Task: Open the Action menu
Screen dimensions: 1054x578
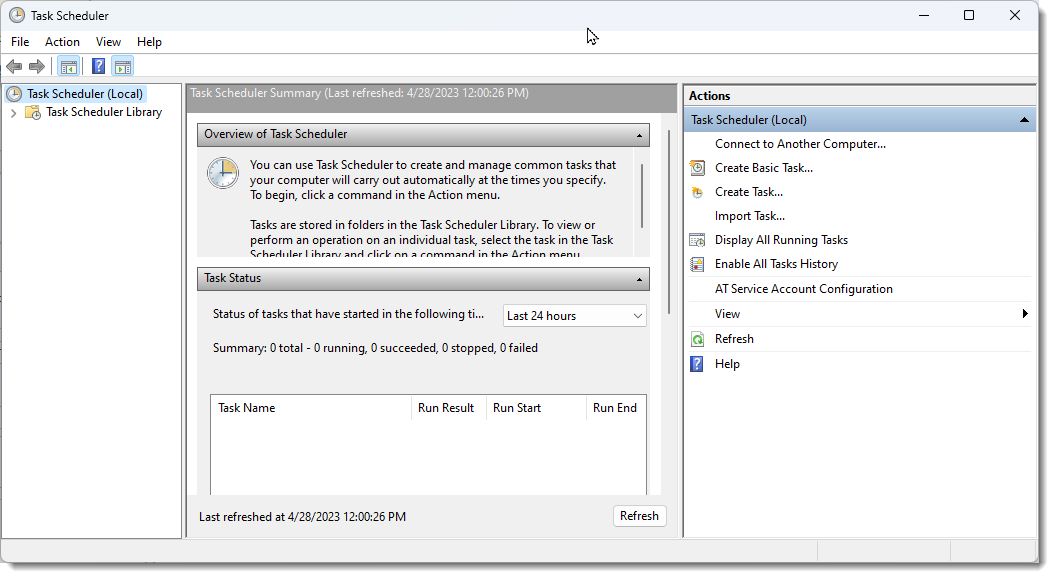Action: [62, 42]
